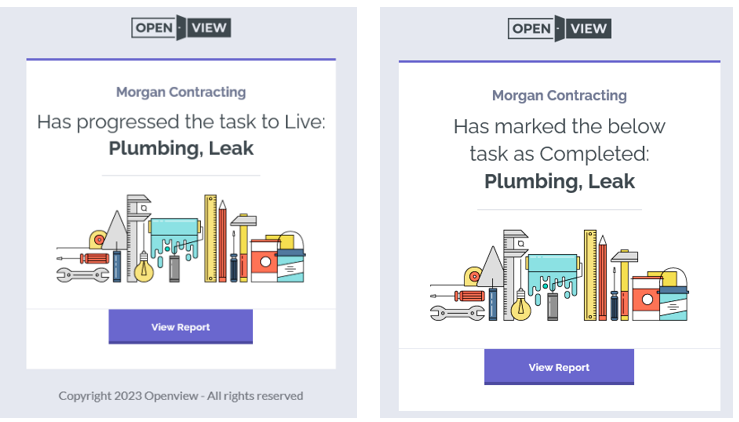Click the Copyright 2023 Openview footer text
The height and width of the screenshot is (422, 739).
180,395
